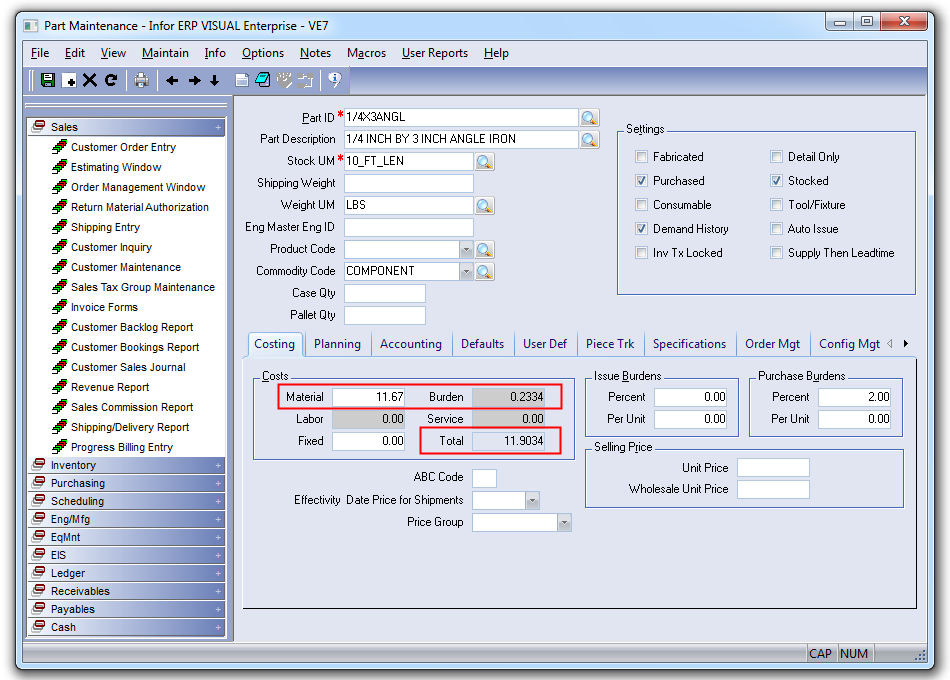Screen dimensions: 950x680
Task: Click Purchase Burdens Percent field
Action: point(854,397)
